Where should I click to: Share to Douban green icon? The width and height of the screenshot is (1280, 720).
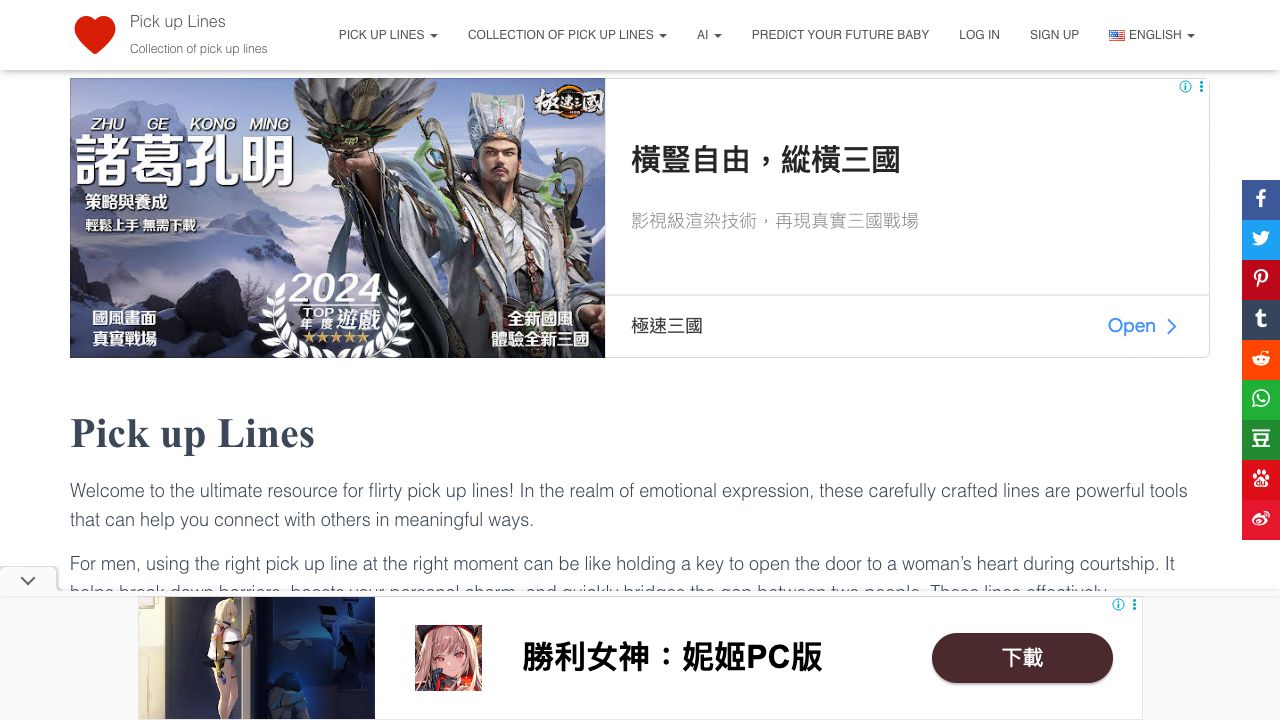pyautogui.click(x=1261, y=439)
